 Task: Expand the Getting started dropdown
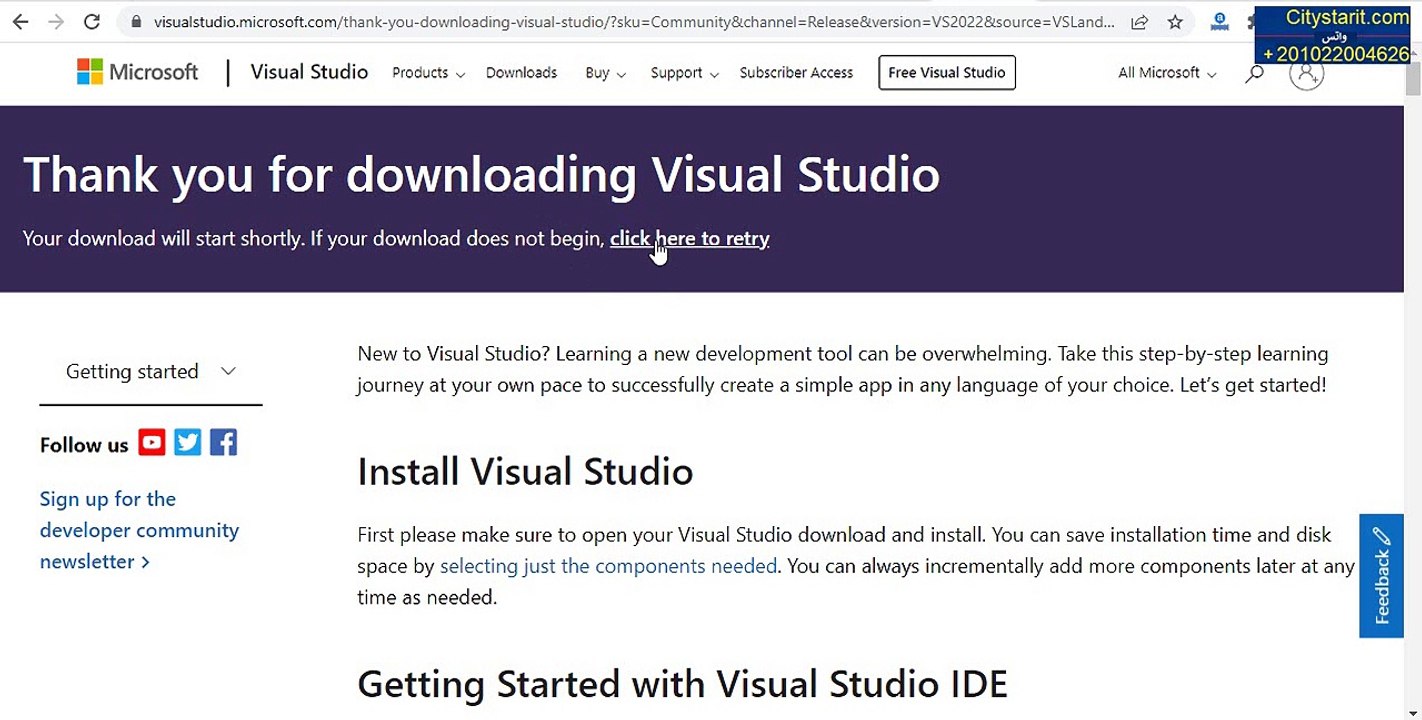(x=151, y=372)
